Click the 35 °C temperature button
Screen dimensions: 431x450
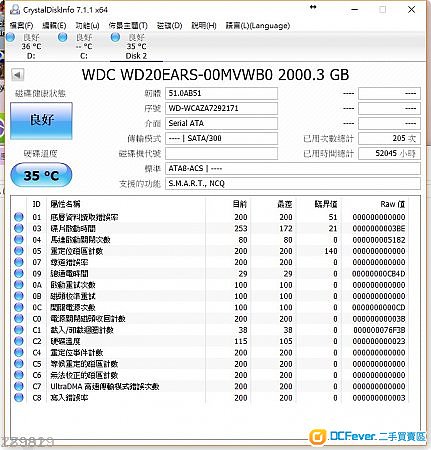pos(41,175)
